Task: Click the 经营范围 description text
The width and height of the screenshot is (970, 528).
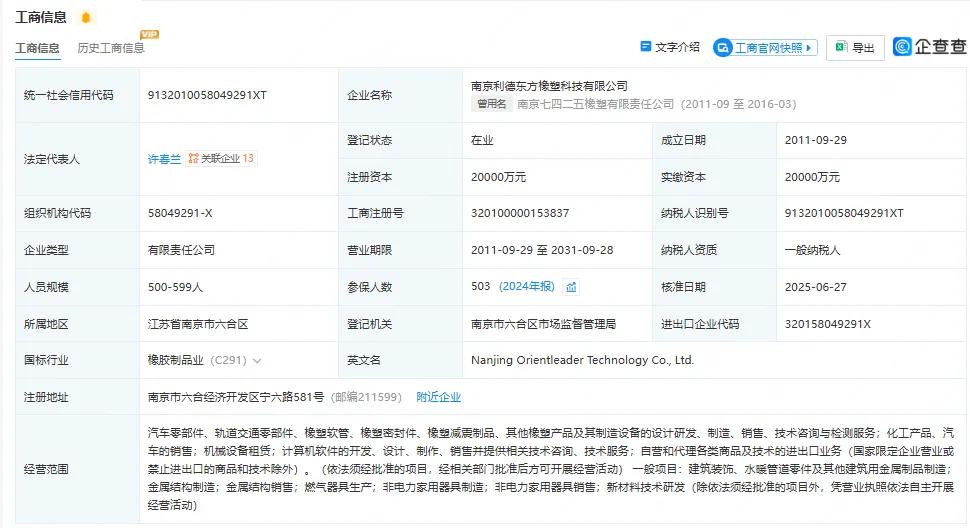Action: (x=551, y=469)
